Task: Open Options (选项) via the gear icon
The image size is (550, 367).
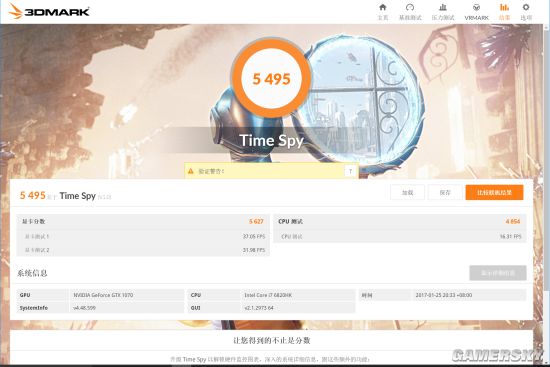Action: (526, 12)
